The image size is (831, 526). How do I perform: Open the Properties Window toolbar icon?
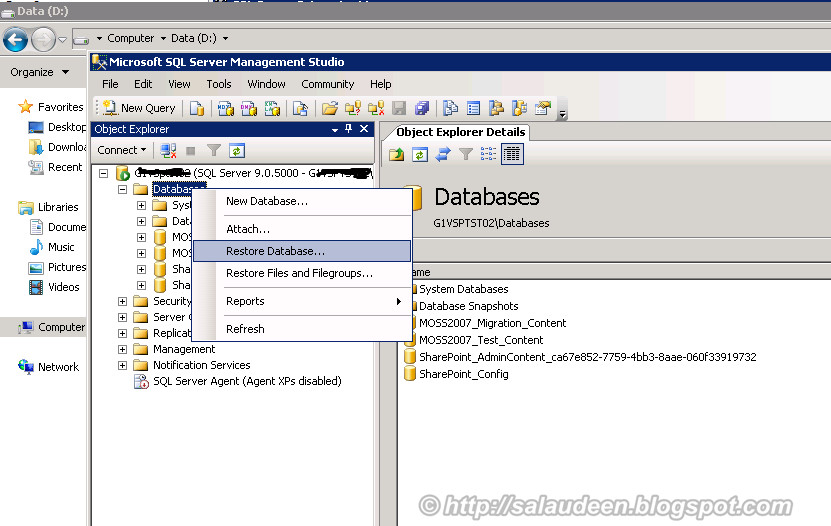pos(543,108)
